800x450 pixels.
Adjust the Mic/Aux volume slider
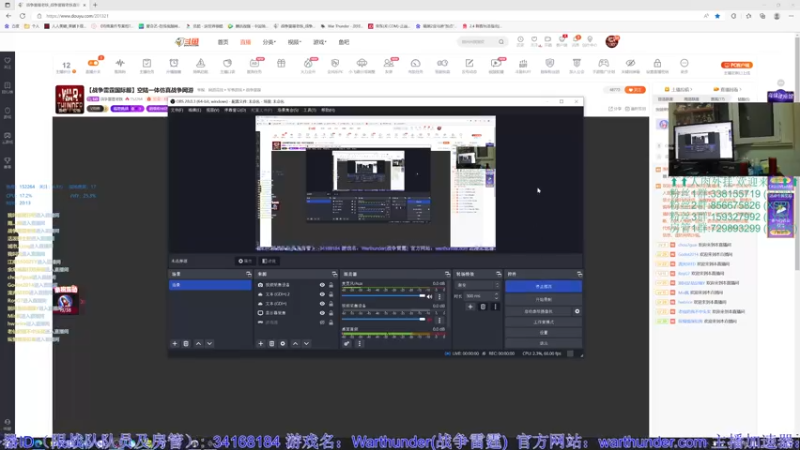tap(384, 296)
